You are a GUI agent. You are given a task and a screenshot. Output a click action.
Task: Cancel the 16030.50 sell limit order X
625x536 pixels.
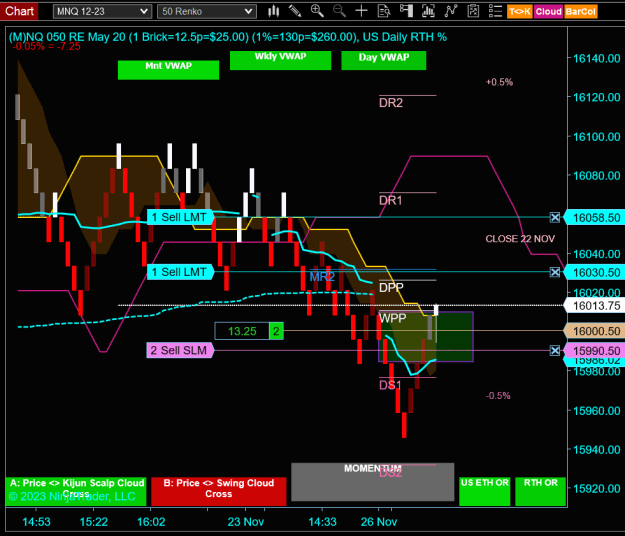click(555, 272)
